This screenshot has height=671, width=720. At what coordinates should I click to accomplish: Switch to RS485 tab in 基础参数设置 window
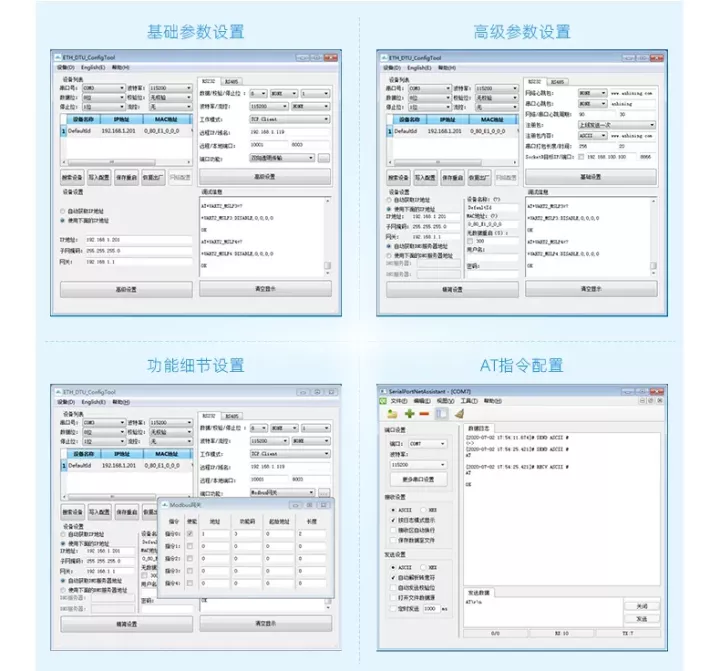[x=231, y=81]
